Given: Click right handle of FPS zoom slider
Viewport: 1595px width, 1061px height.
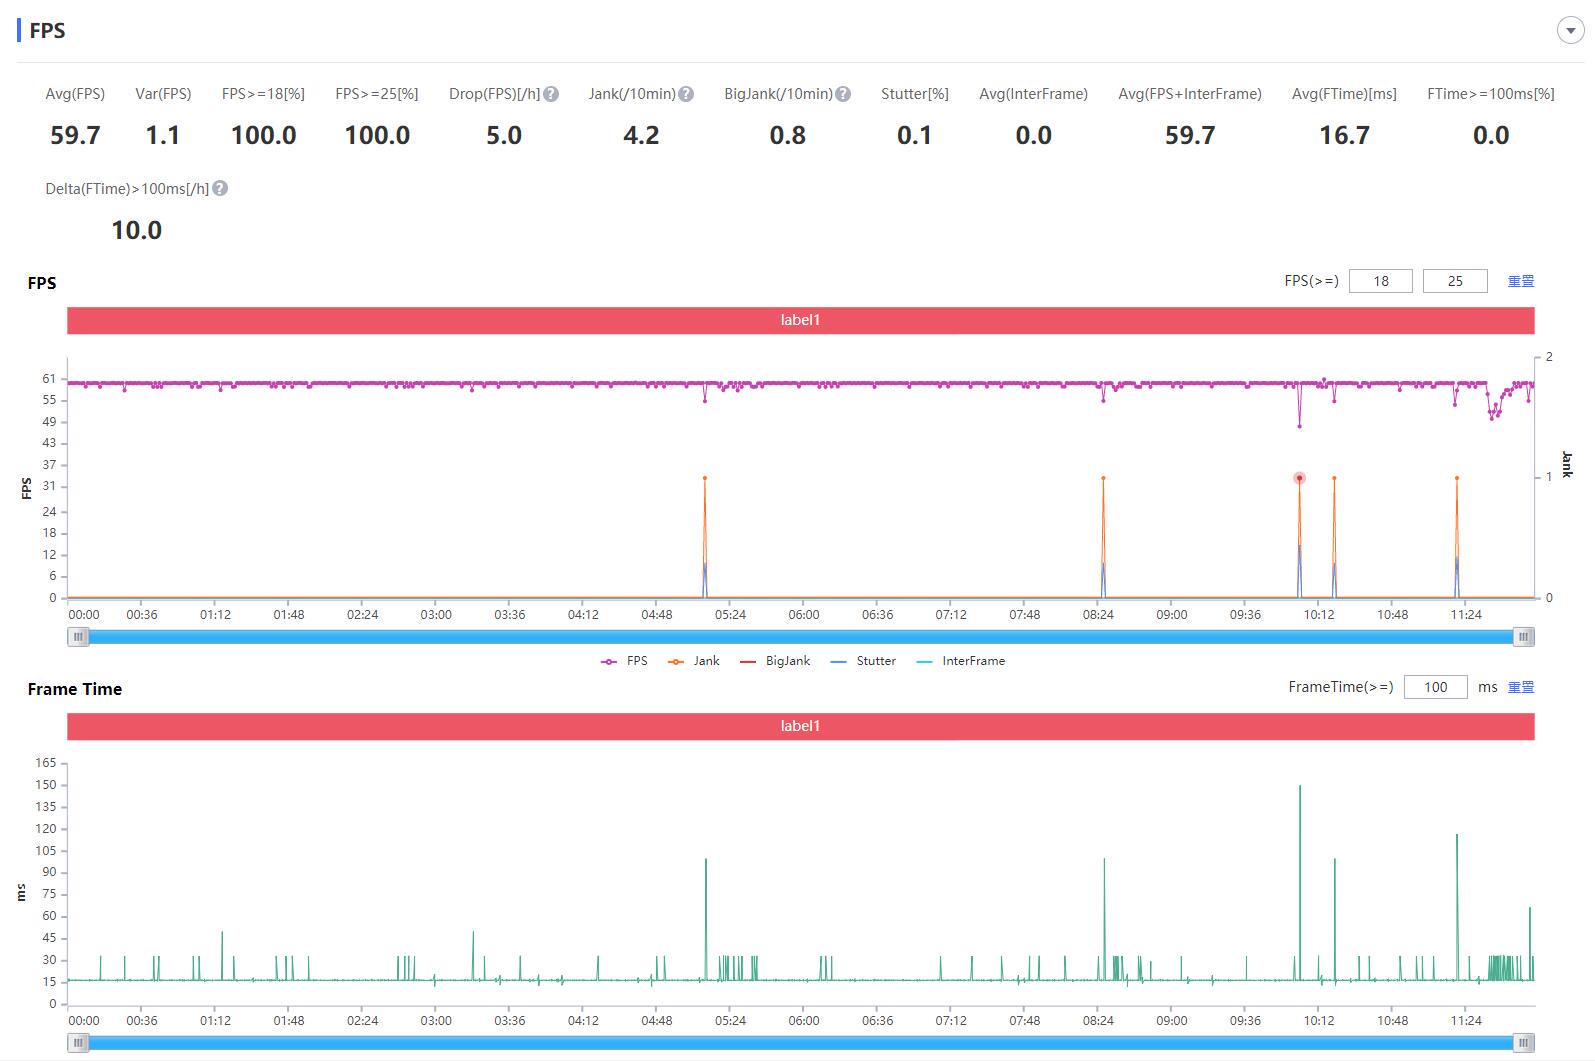Looking at the screenshot, I should (1523, 637).
